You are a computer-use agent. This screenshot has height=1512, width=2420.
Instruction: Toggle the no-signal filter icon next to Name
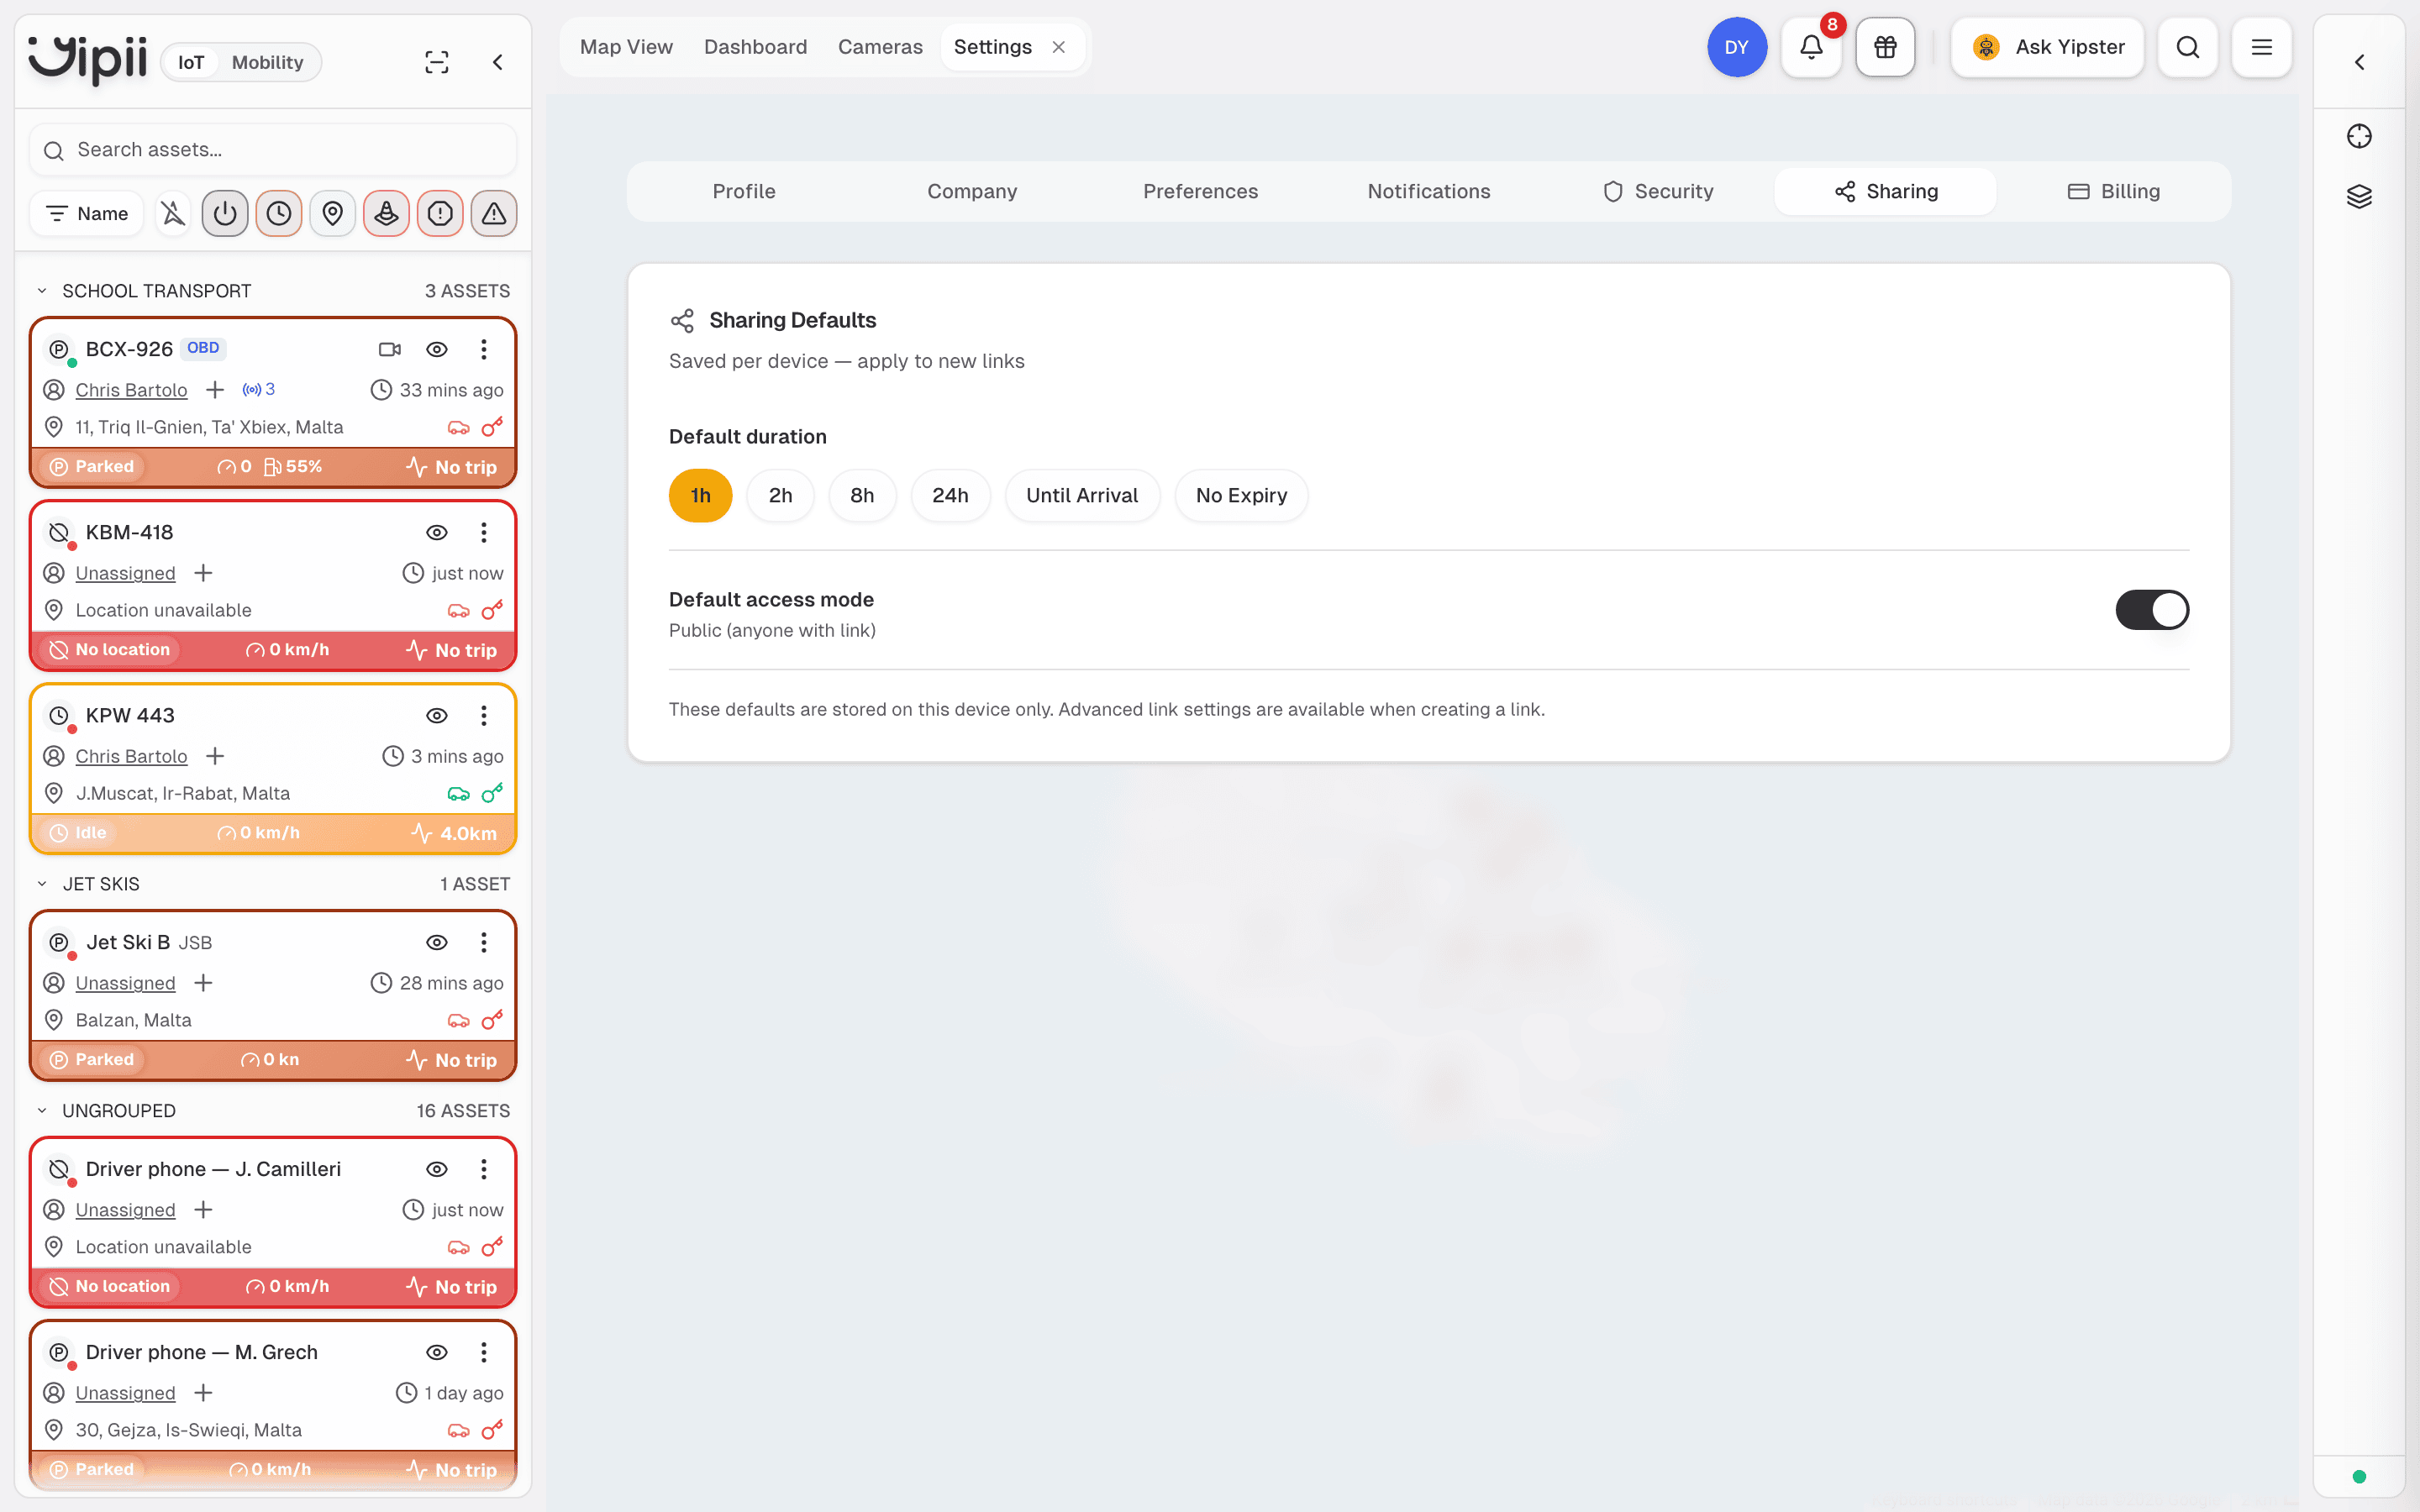point(173,213)
